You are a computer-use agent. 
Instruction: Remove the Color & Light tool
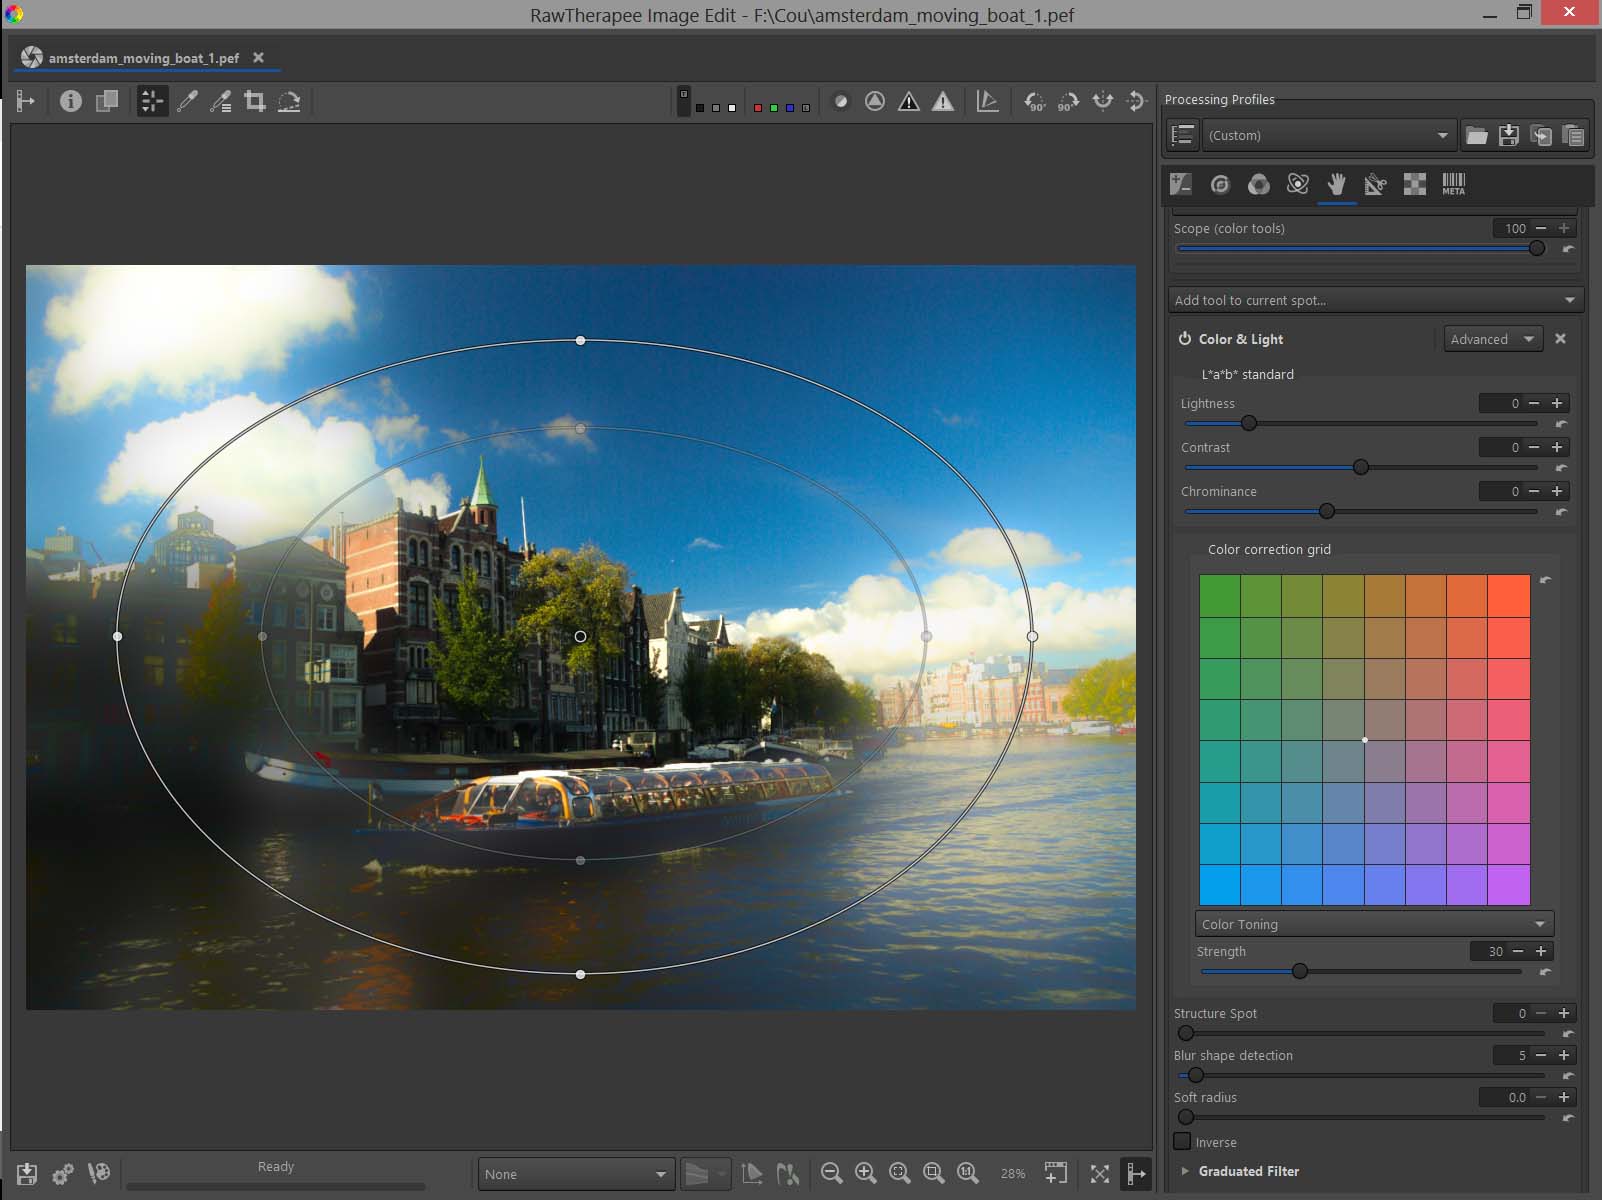point(1560,339)
